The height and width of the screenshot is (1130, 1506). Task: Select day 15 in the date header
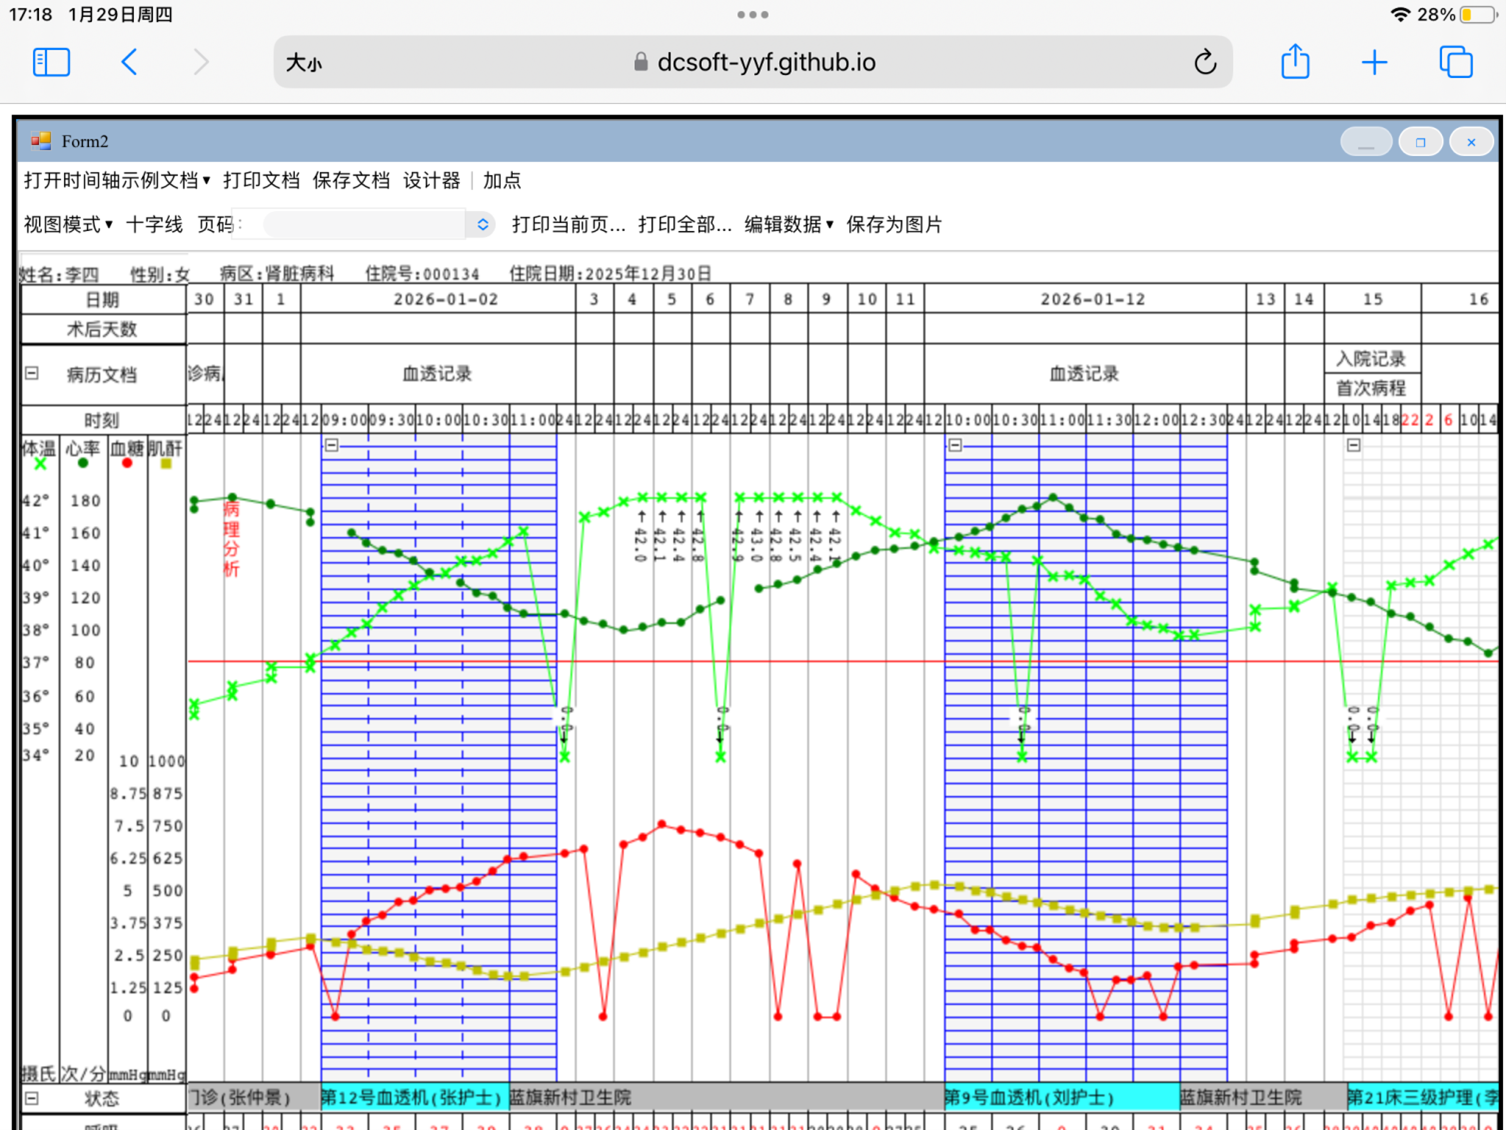(x=1372, y=299)
